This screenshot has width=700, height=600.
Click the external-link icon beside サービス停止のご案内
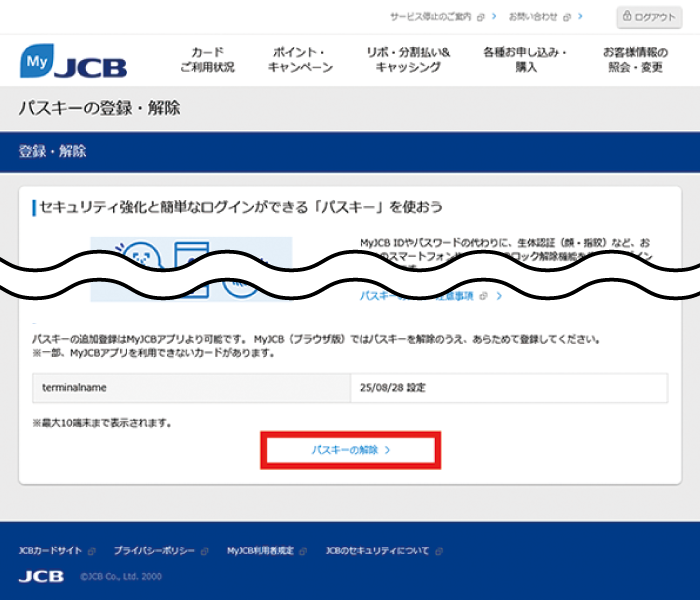pyautogui.click(x=481, y=17)
